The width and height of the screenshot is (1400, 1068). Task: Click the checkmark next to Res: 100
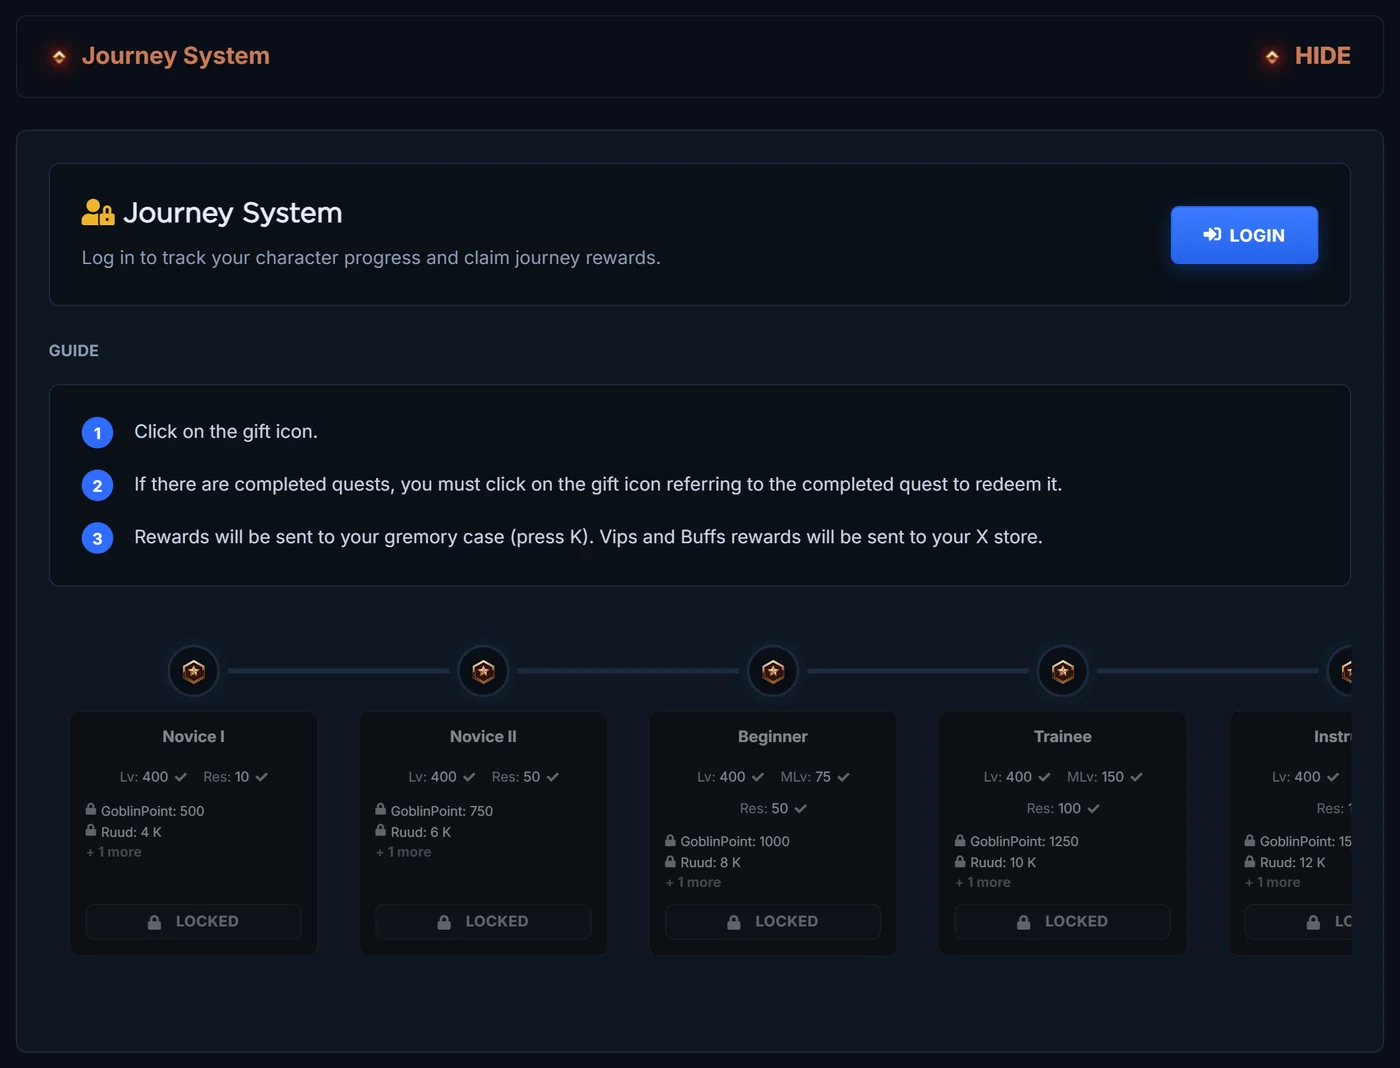pyautogui.click(x=1093, y=808)
